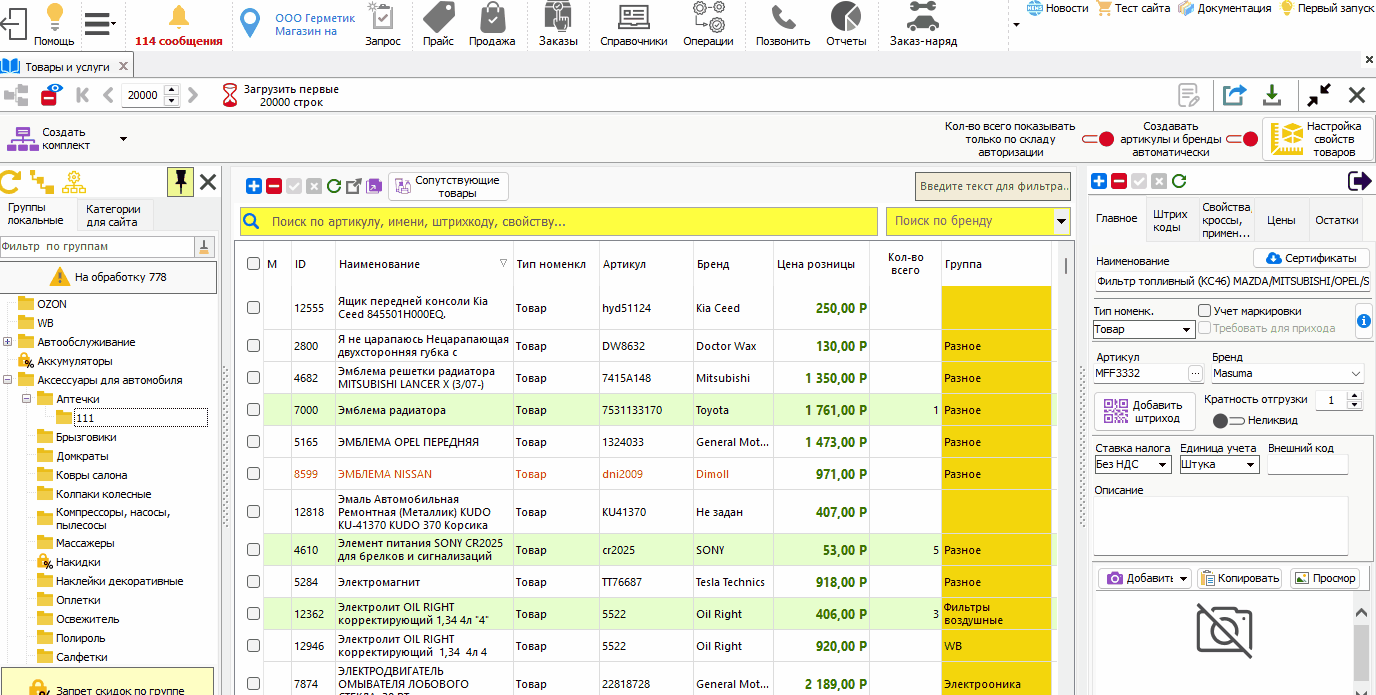Click the 114 сообщения bell icon

point(178,17)
